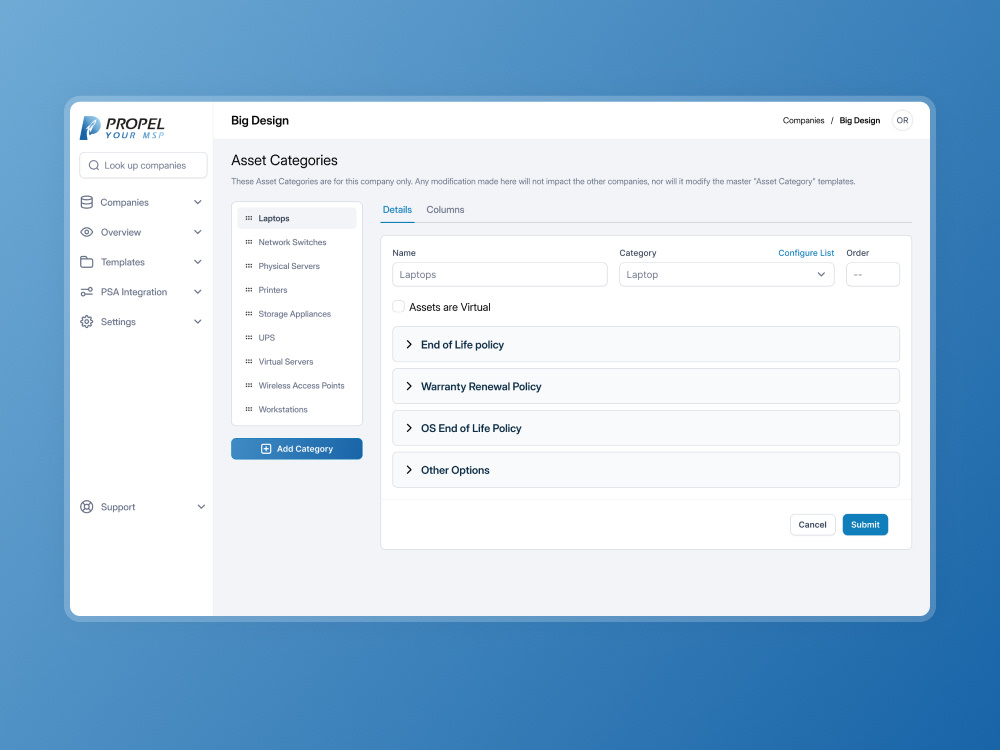This screenshot has height=750, width=1000.
Task: Click the Support lifebuoy icon
Action: [87, 507]
